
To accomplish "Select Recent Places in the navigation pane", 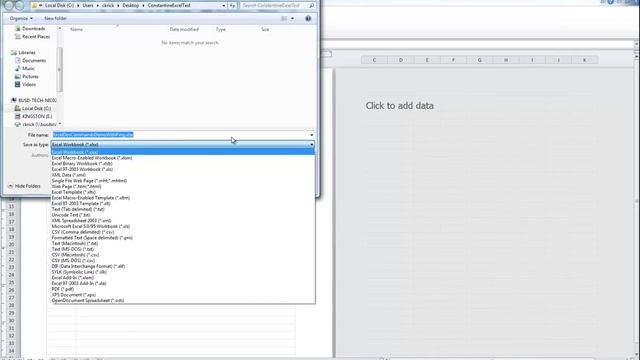I will coord(36,37).
